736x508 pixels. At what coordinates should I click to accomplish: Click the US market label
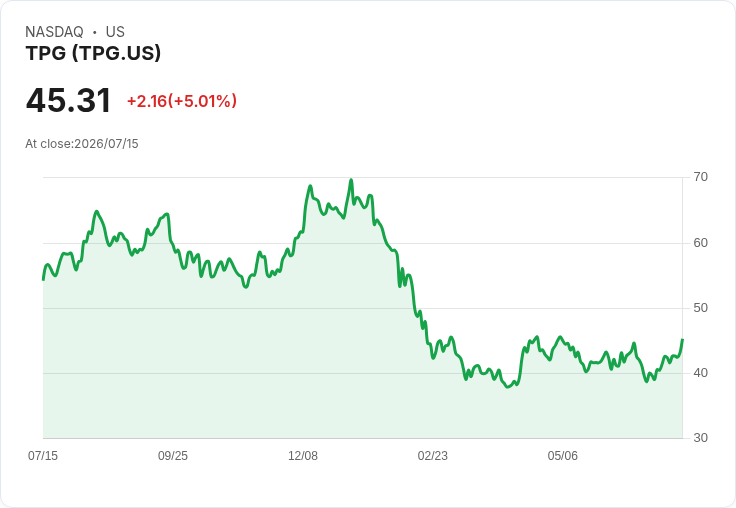click(115, 32)
